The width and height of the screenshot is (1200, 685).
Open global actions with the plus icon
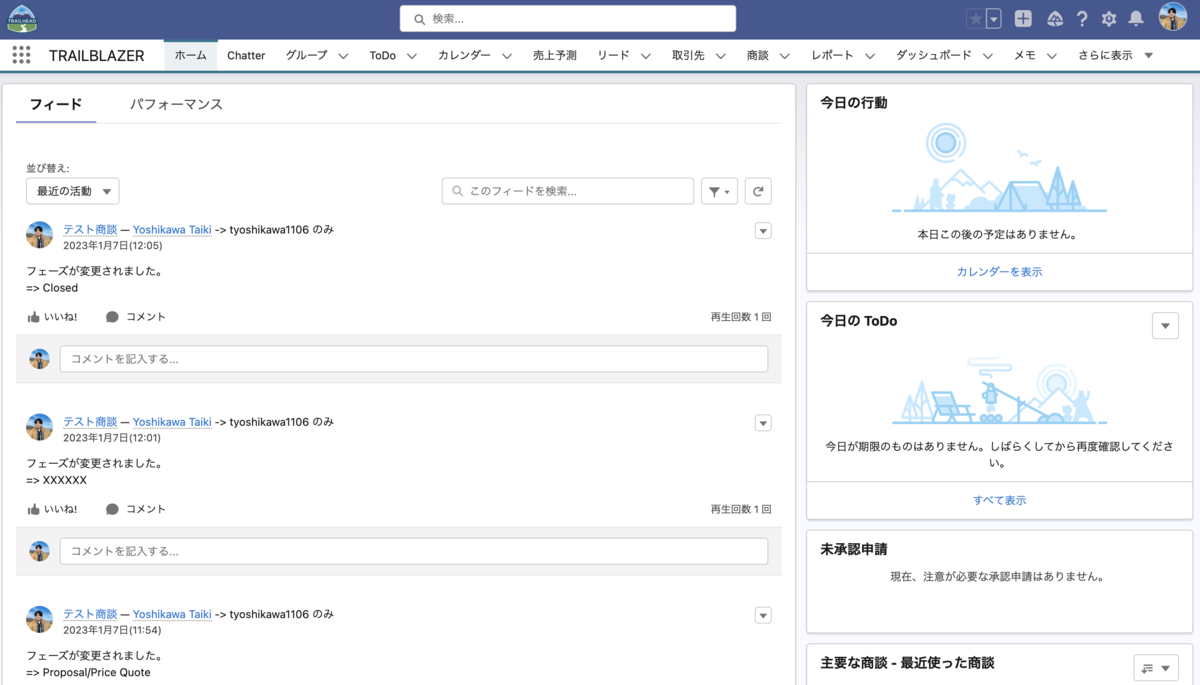tap(1021, 18)
